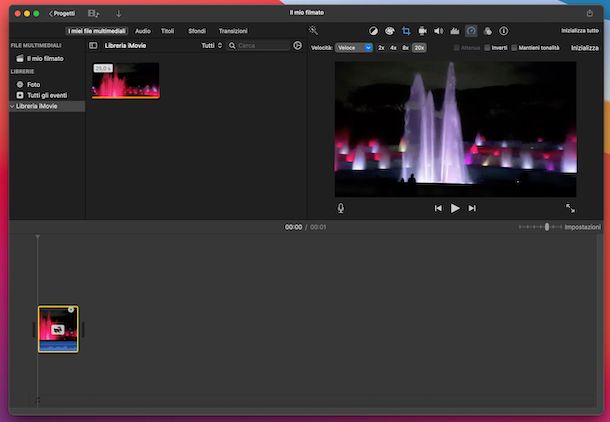Click Inizializza tutto
610x422 pixels.
[x=580, y=30]
